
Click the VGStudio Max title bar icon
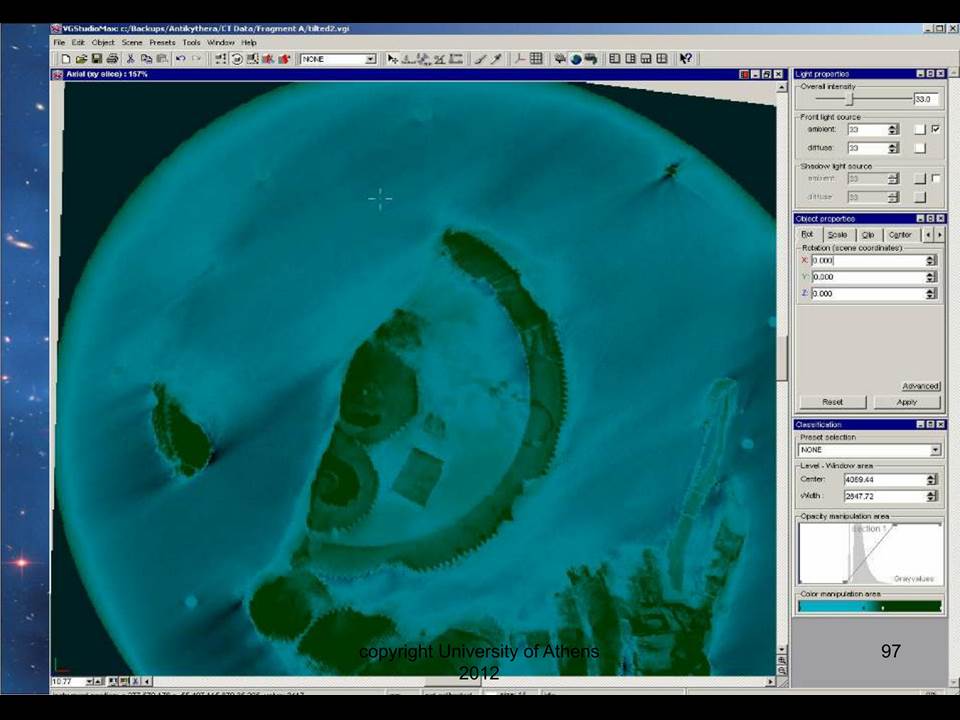(x=56, y=28)
